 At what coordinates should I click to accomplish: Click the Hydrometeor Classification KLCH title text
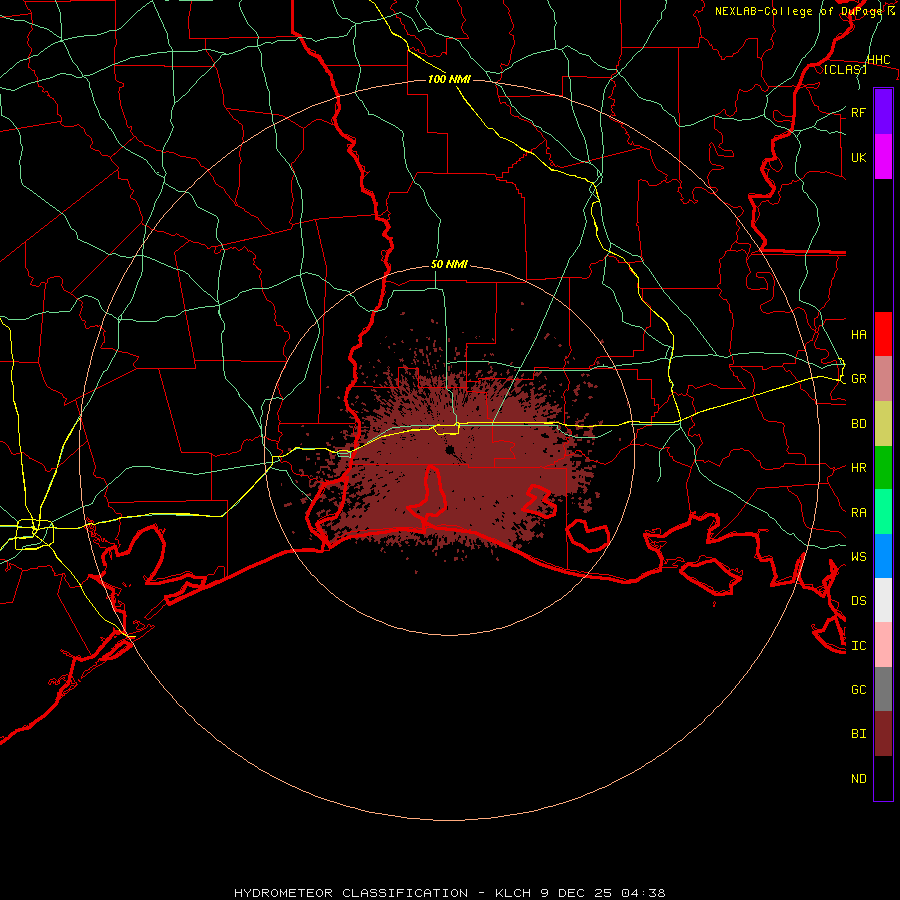(449, 893)
